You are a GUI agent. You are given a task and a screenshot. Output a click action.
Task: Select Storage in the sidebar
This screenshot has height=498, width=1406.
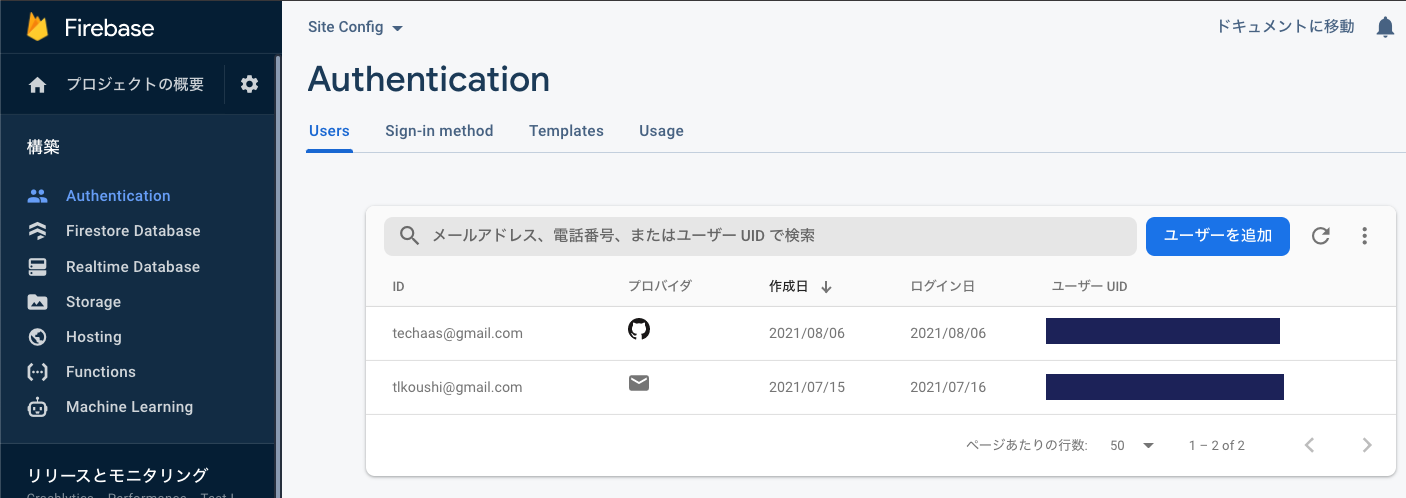point(93,302)
